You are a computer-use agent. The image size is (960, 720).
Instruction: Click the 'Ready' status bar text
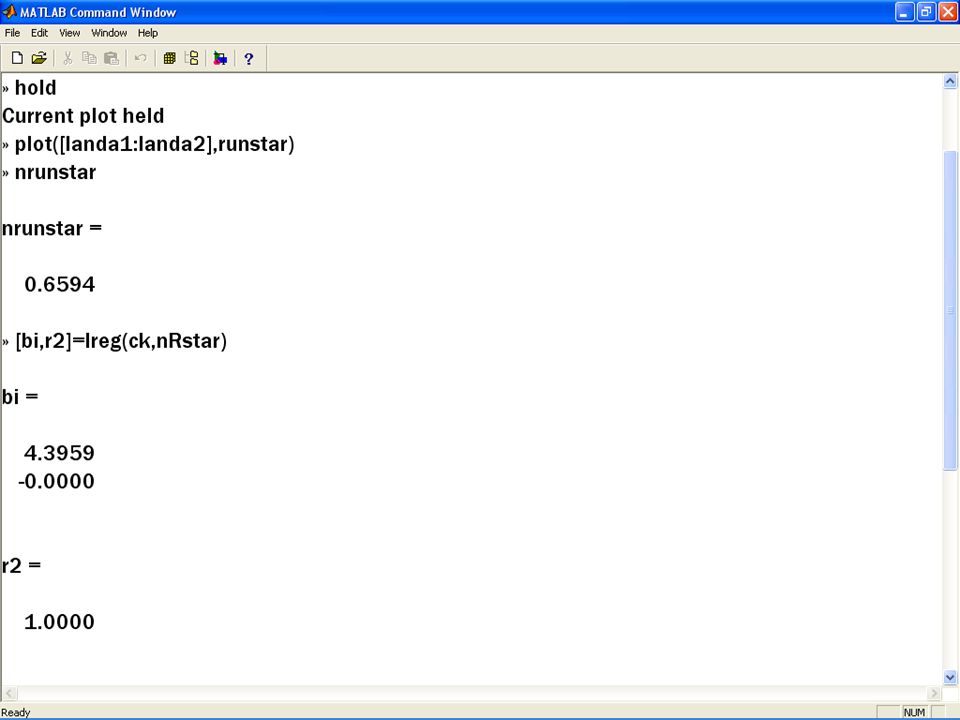(15, 713)
